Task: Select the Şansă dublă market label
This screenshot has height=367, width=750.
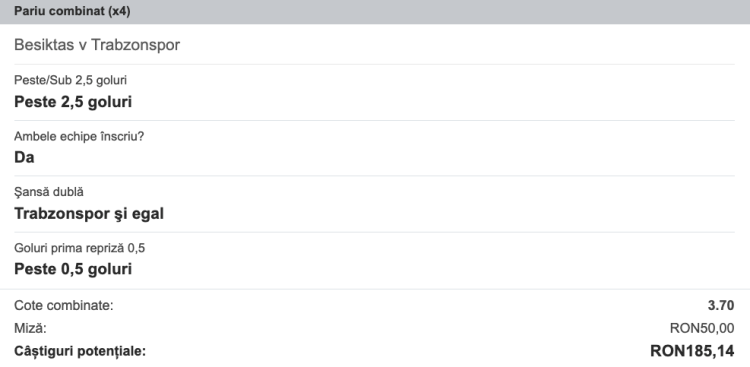Action: [49, 192]
